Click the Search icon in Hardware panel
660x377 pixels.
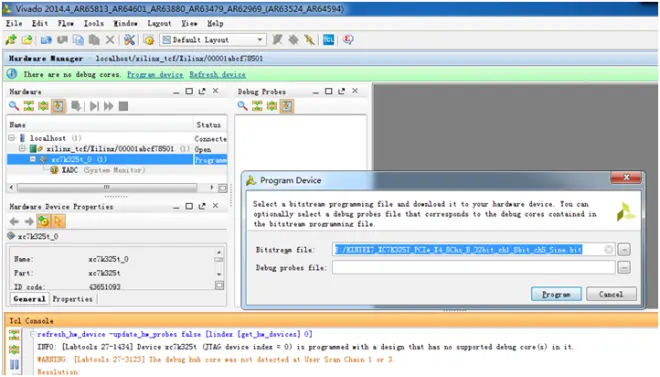14,106
